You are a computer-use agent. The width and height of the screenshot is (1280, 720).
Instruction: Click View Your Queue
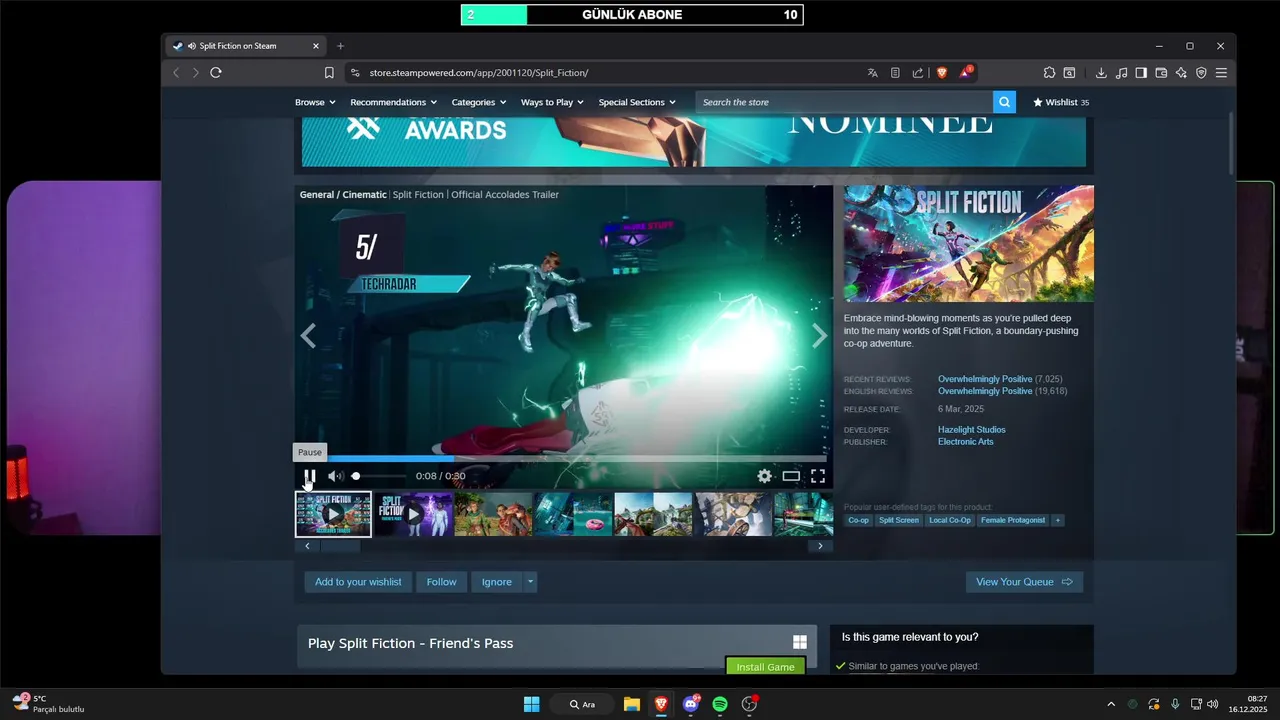coord(1024,582)
